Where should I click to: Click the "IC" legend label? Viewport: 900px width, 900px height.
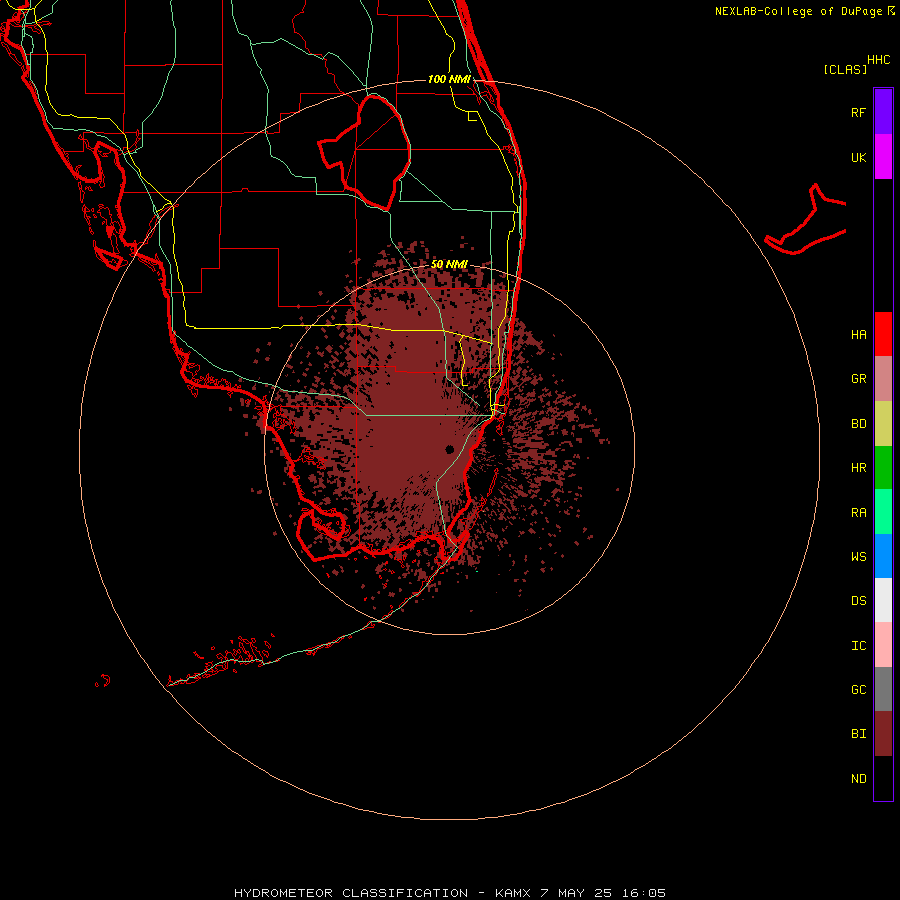[x=858, y=645]
